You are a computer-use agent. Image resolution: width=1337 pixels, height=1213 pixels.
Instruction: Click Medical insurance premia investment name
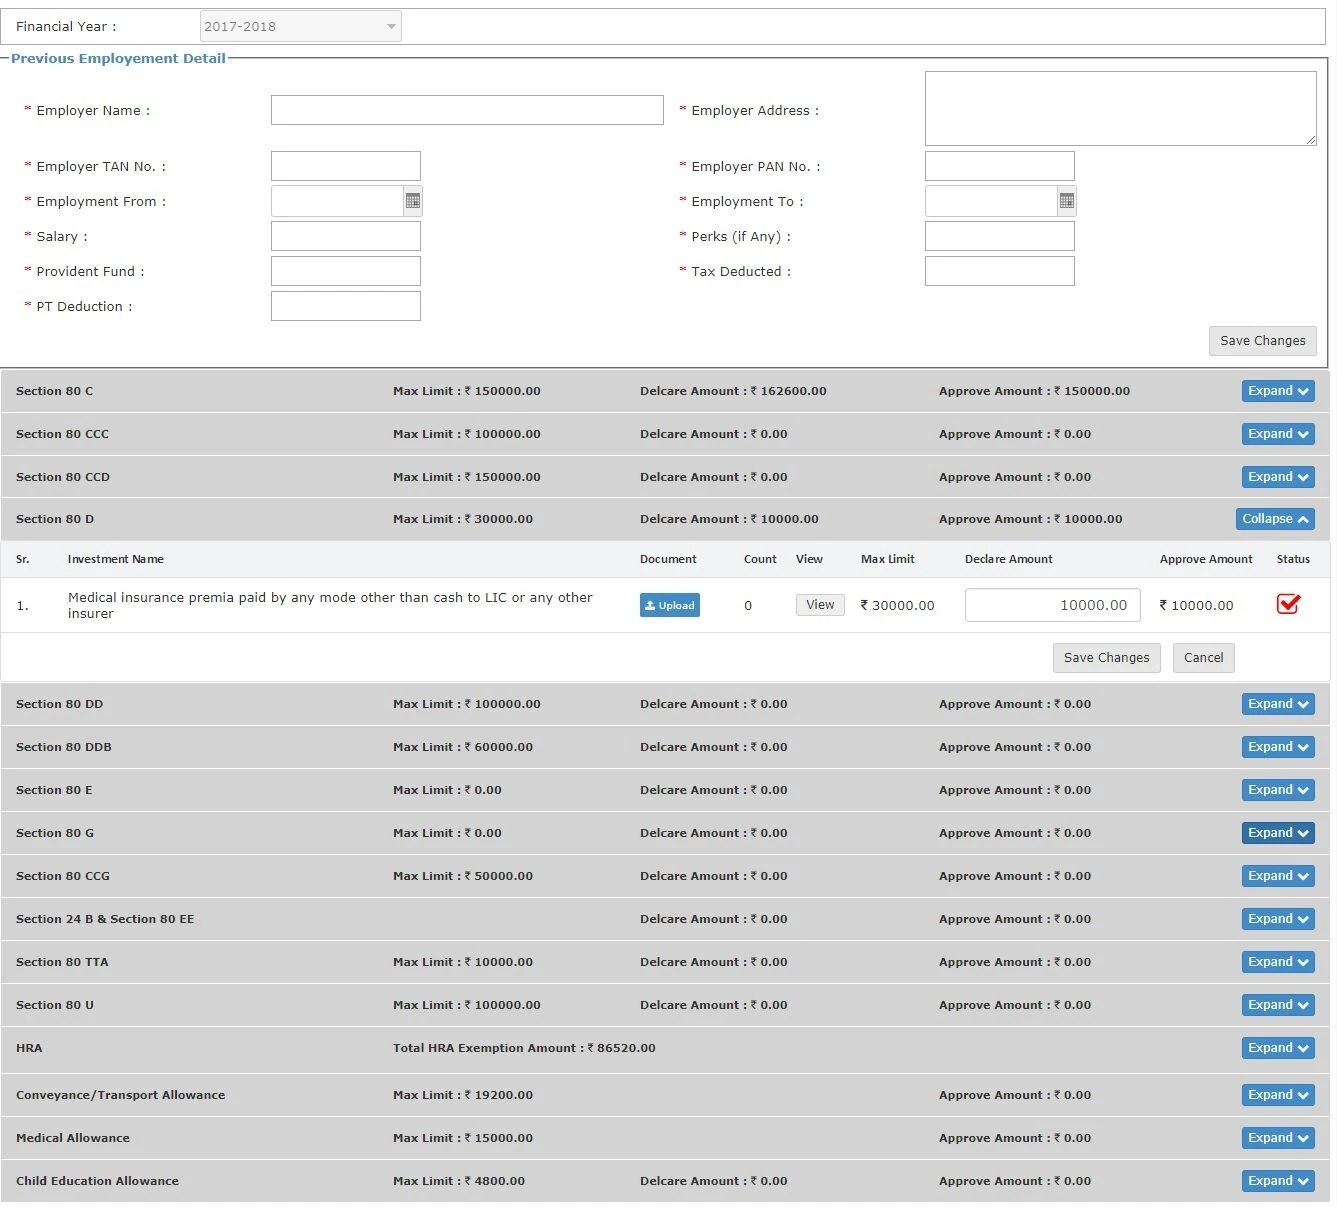(330, 605)
